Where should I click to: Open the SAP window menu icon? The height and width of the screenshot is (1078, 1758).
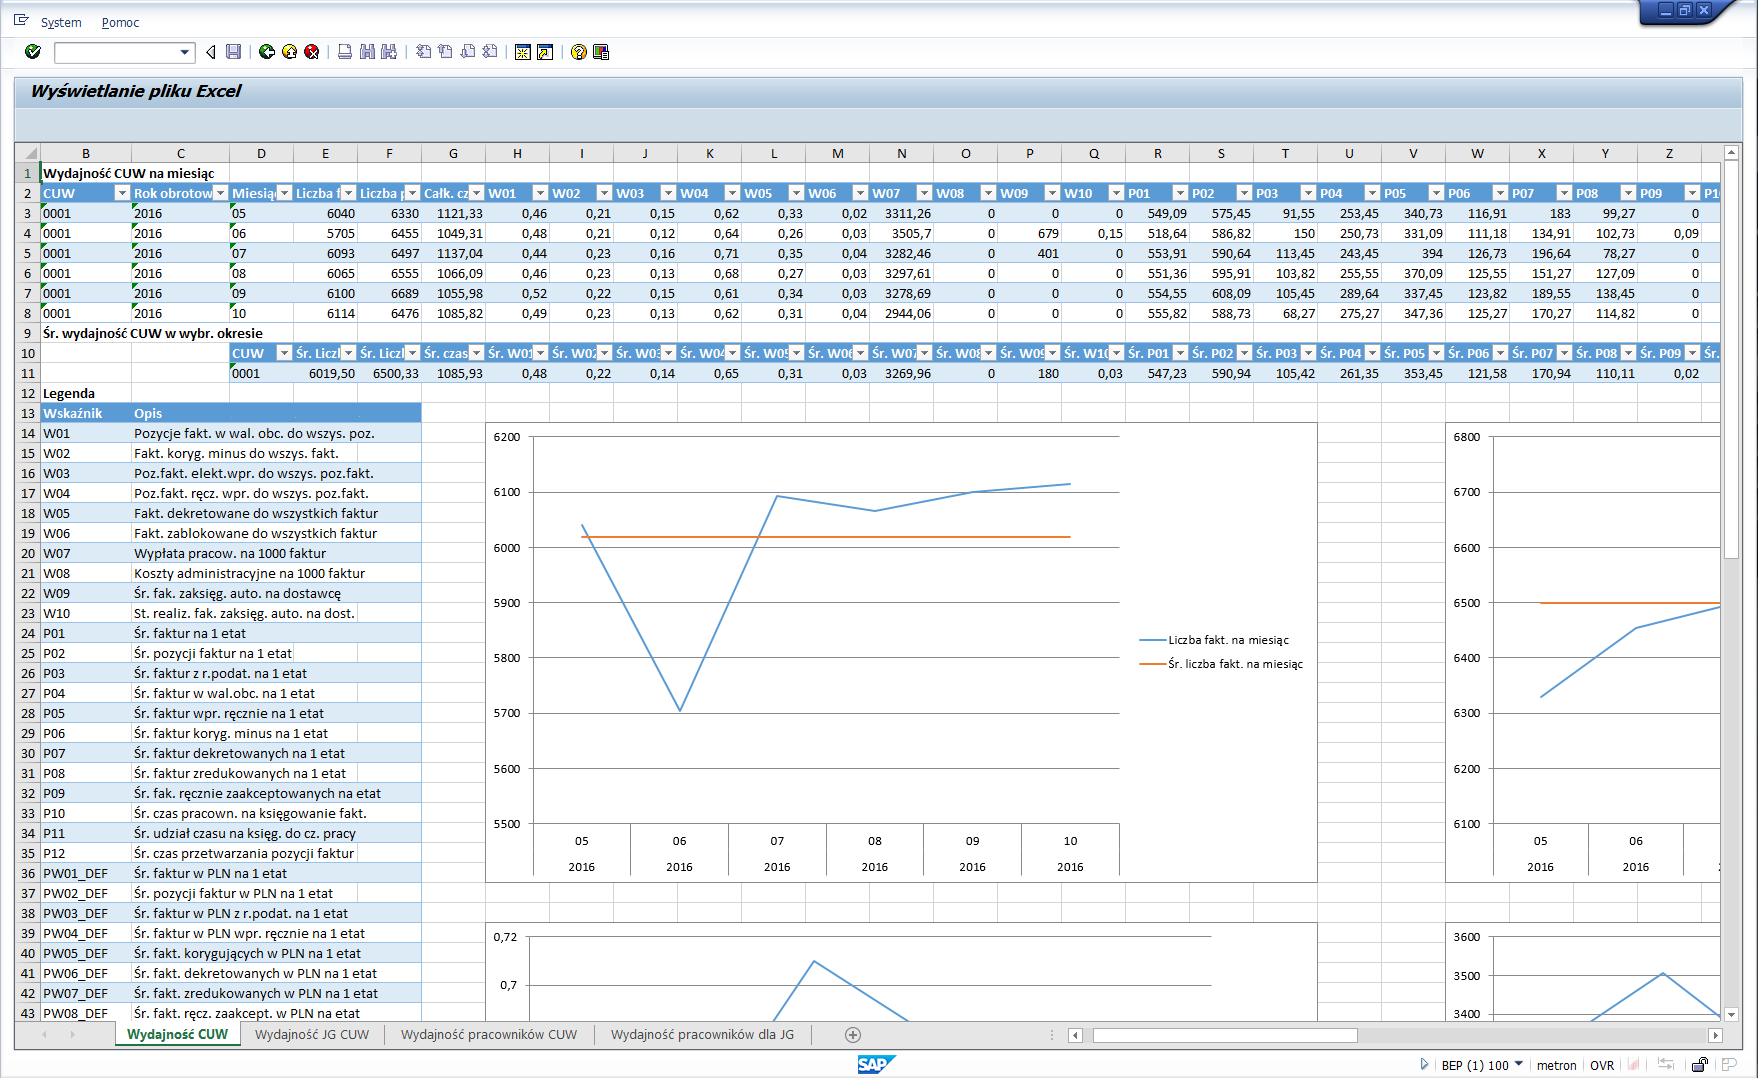click(x=21, y=21)
